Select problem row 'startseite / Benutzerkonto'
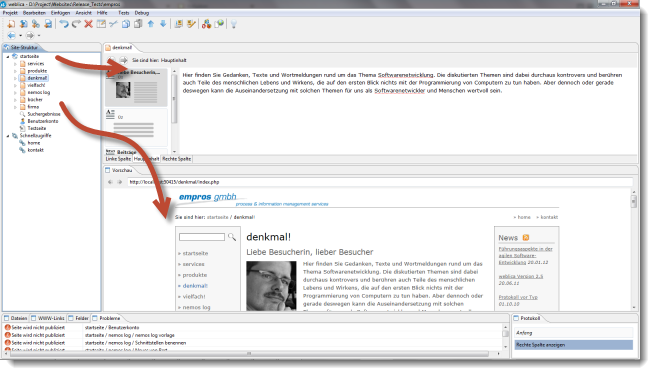This screenshot has width=655, height=375. [x=253, y=328]
